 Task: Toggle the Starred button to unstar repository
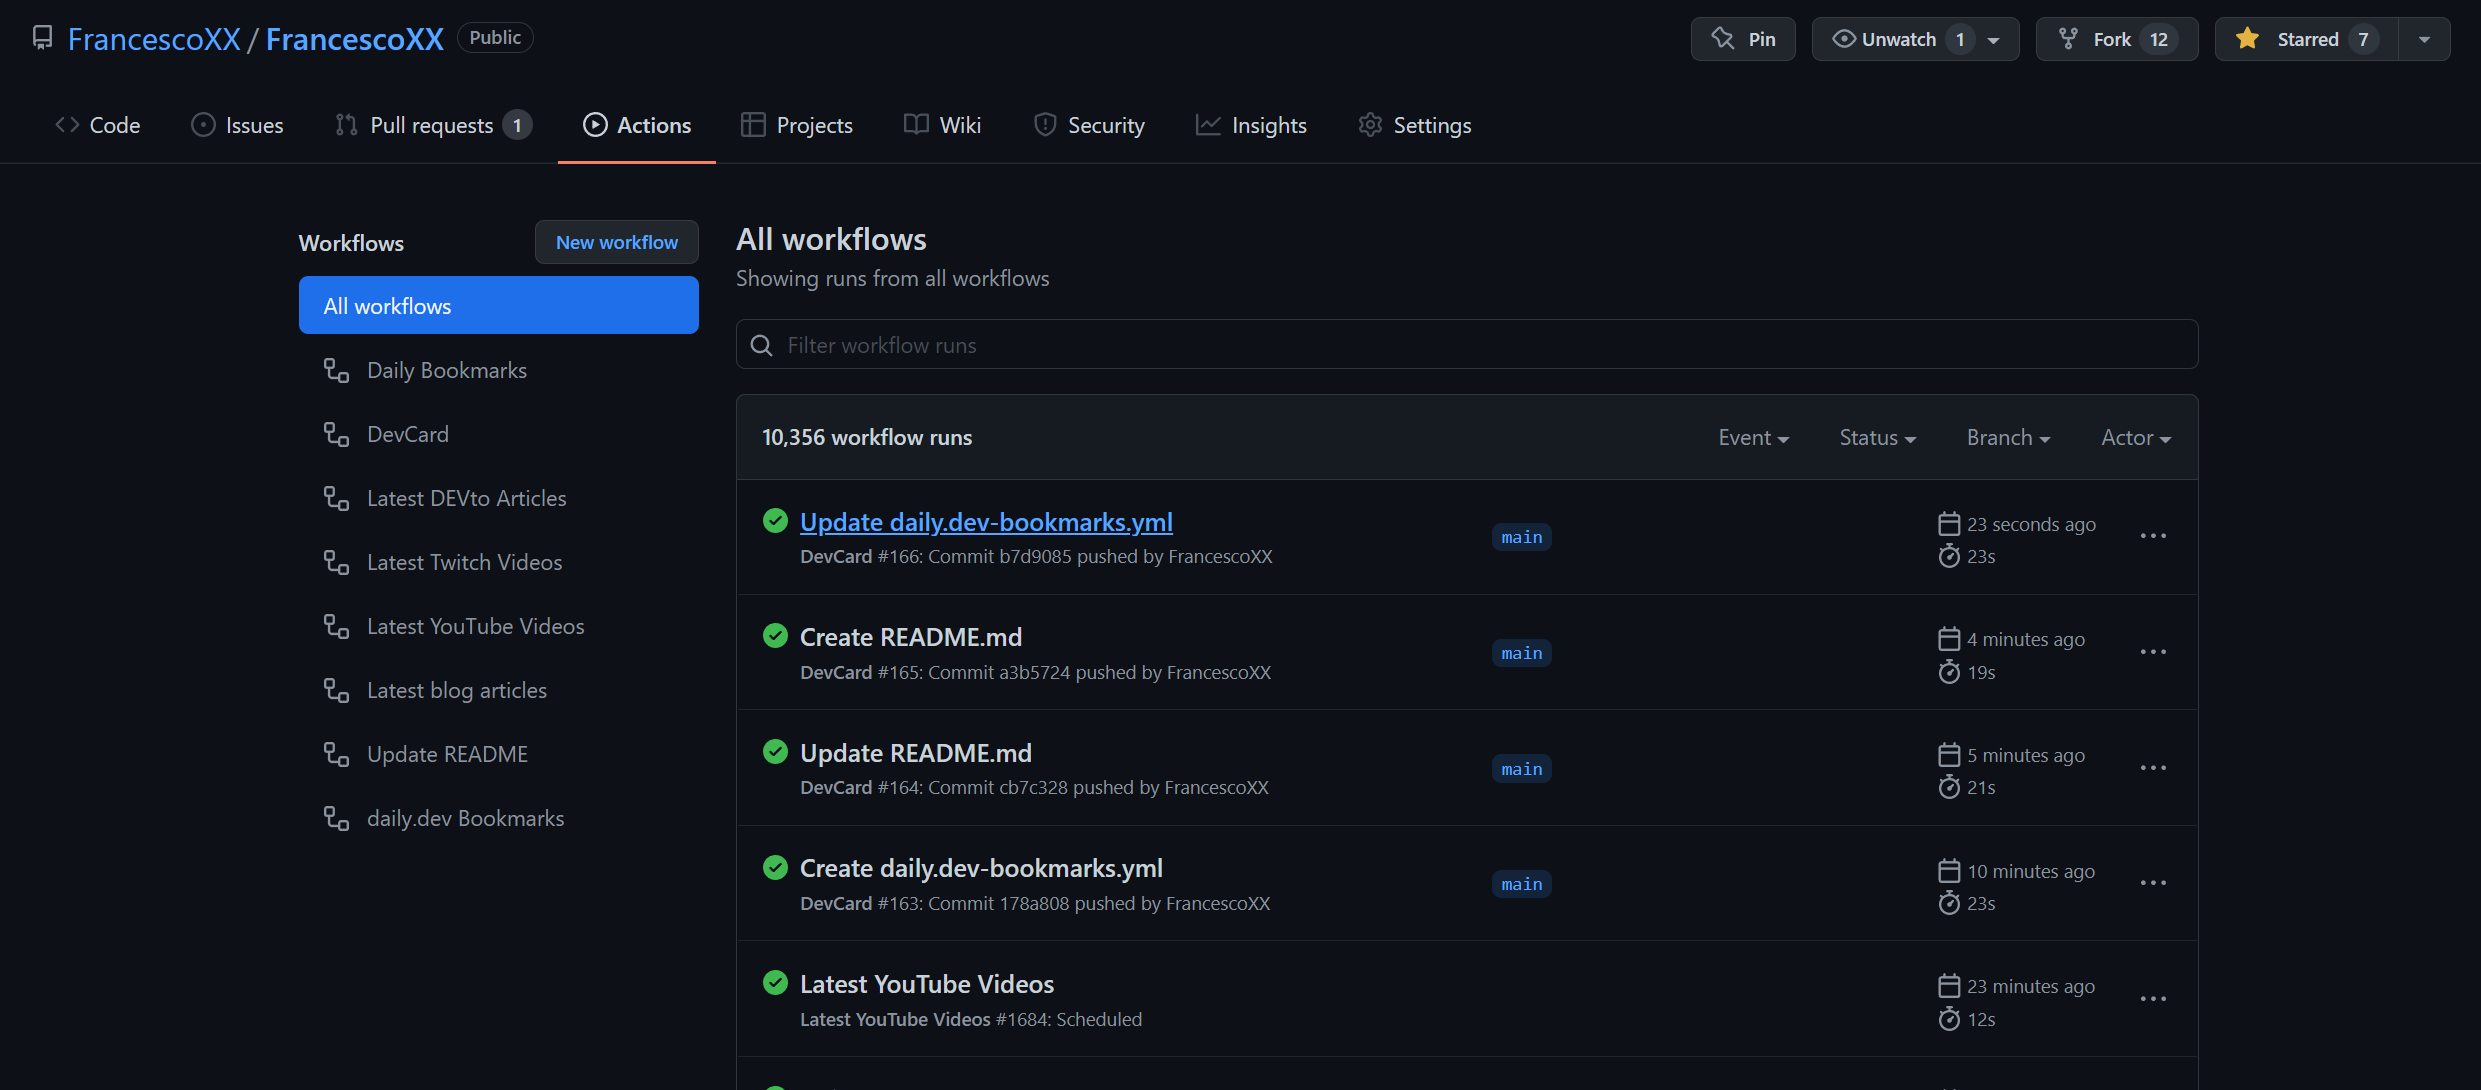click(2306, 39)
